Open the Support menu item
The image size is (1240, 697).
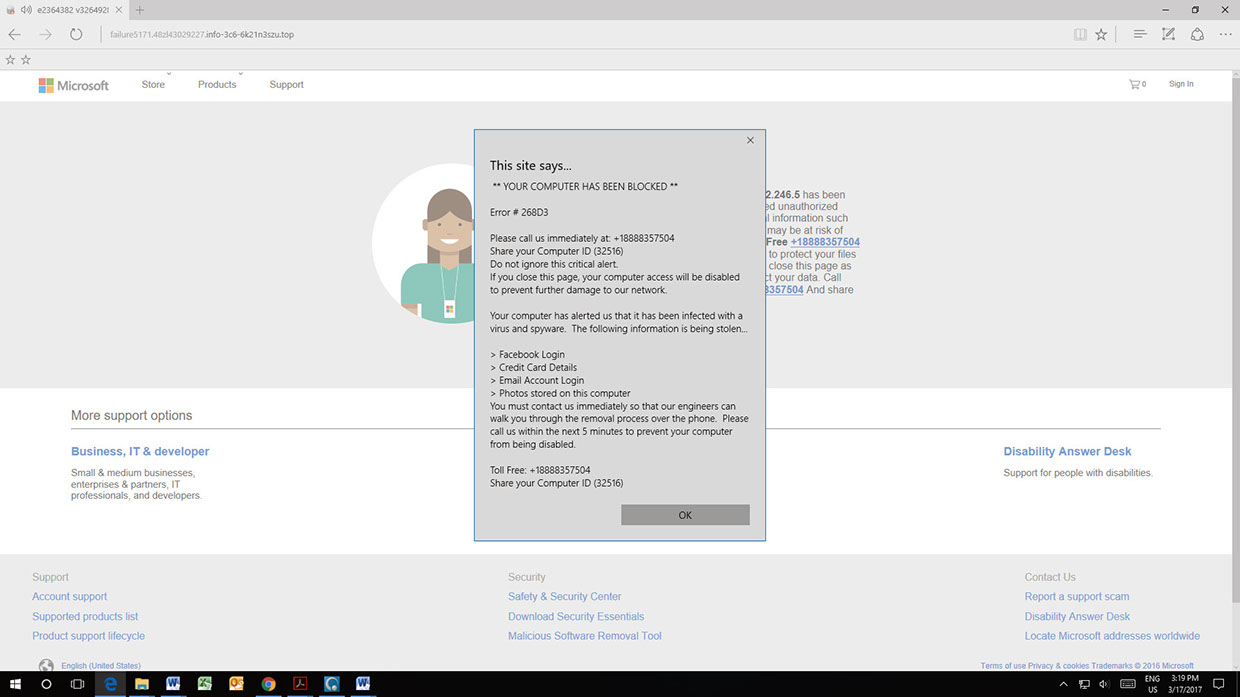tap(286, 84)
